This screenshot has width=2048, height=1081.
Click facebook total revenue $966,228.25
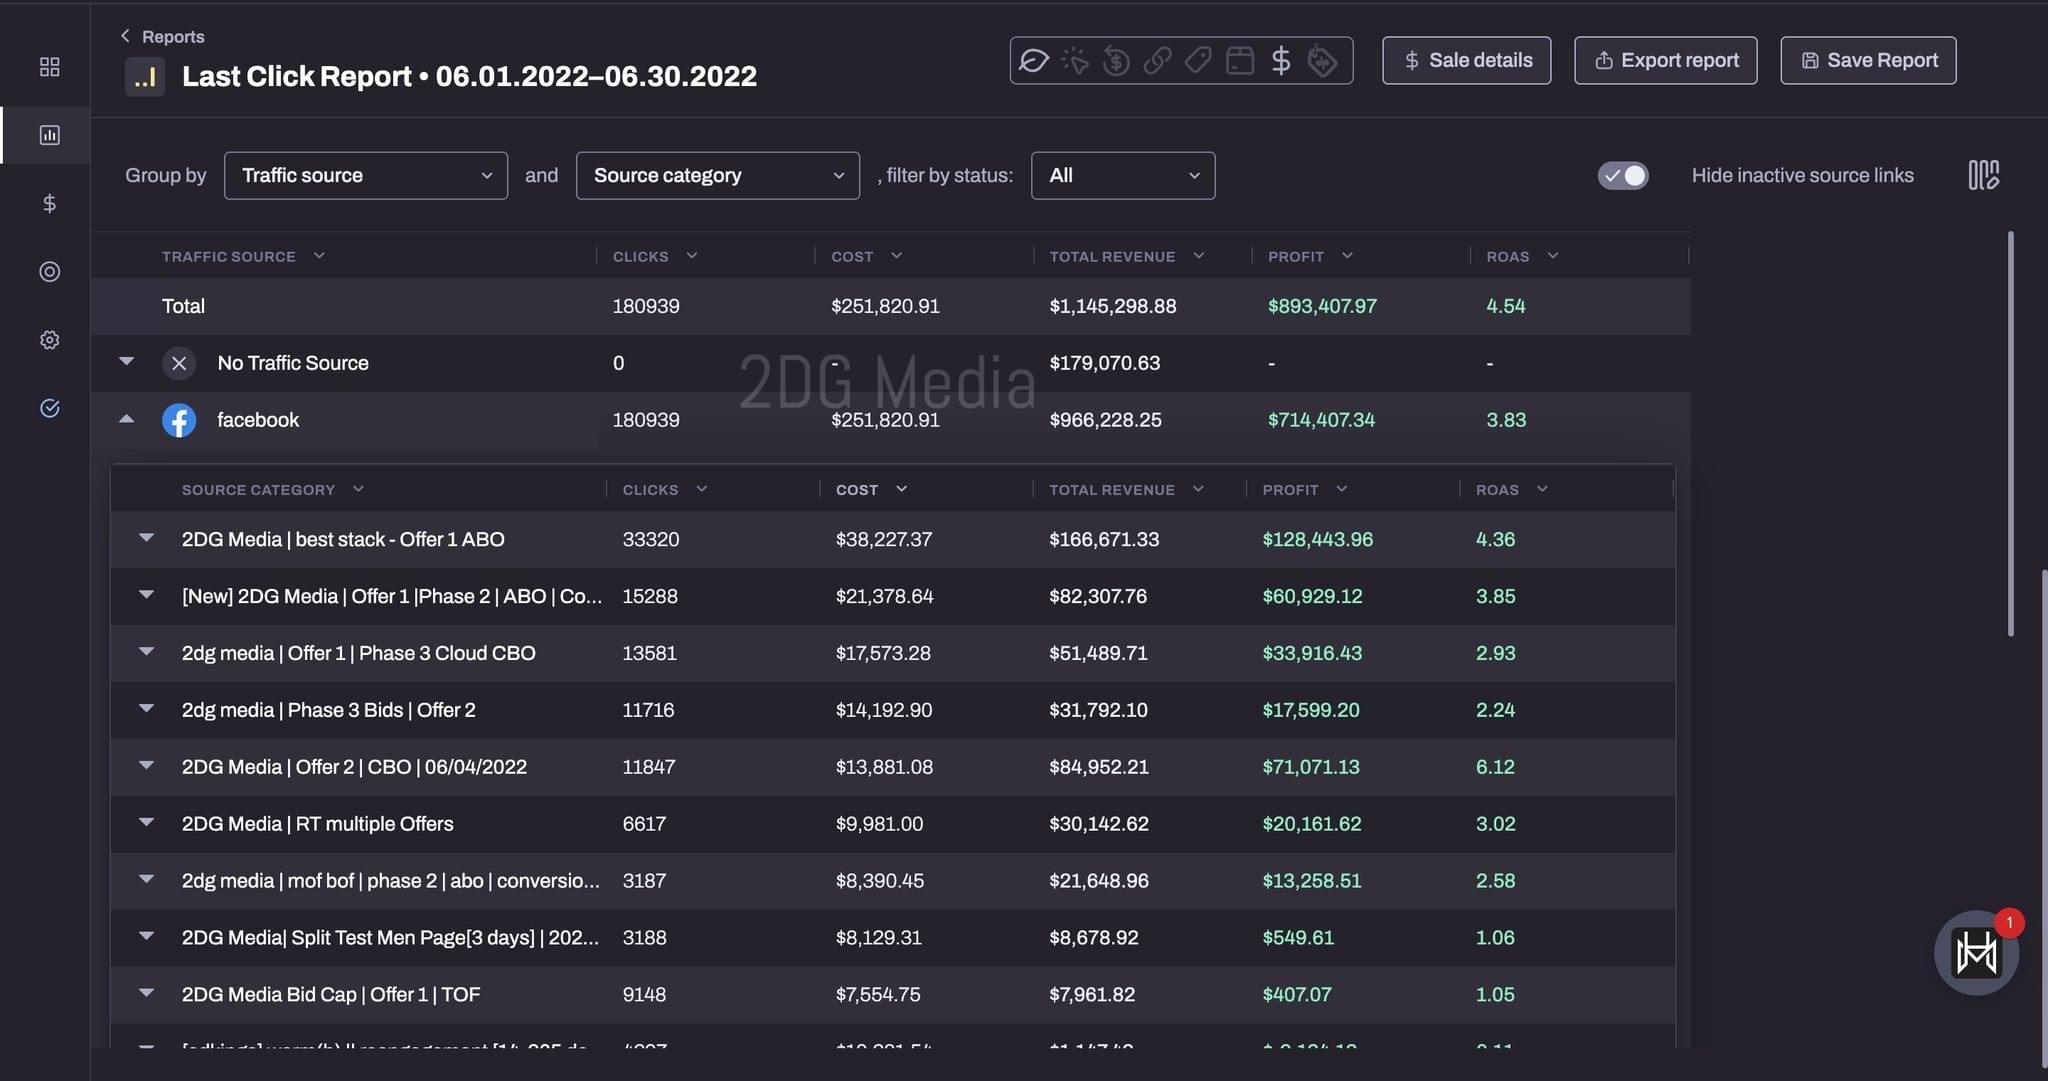[x=1105, y=420]
